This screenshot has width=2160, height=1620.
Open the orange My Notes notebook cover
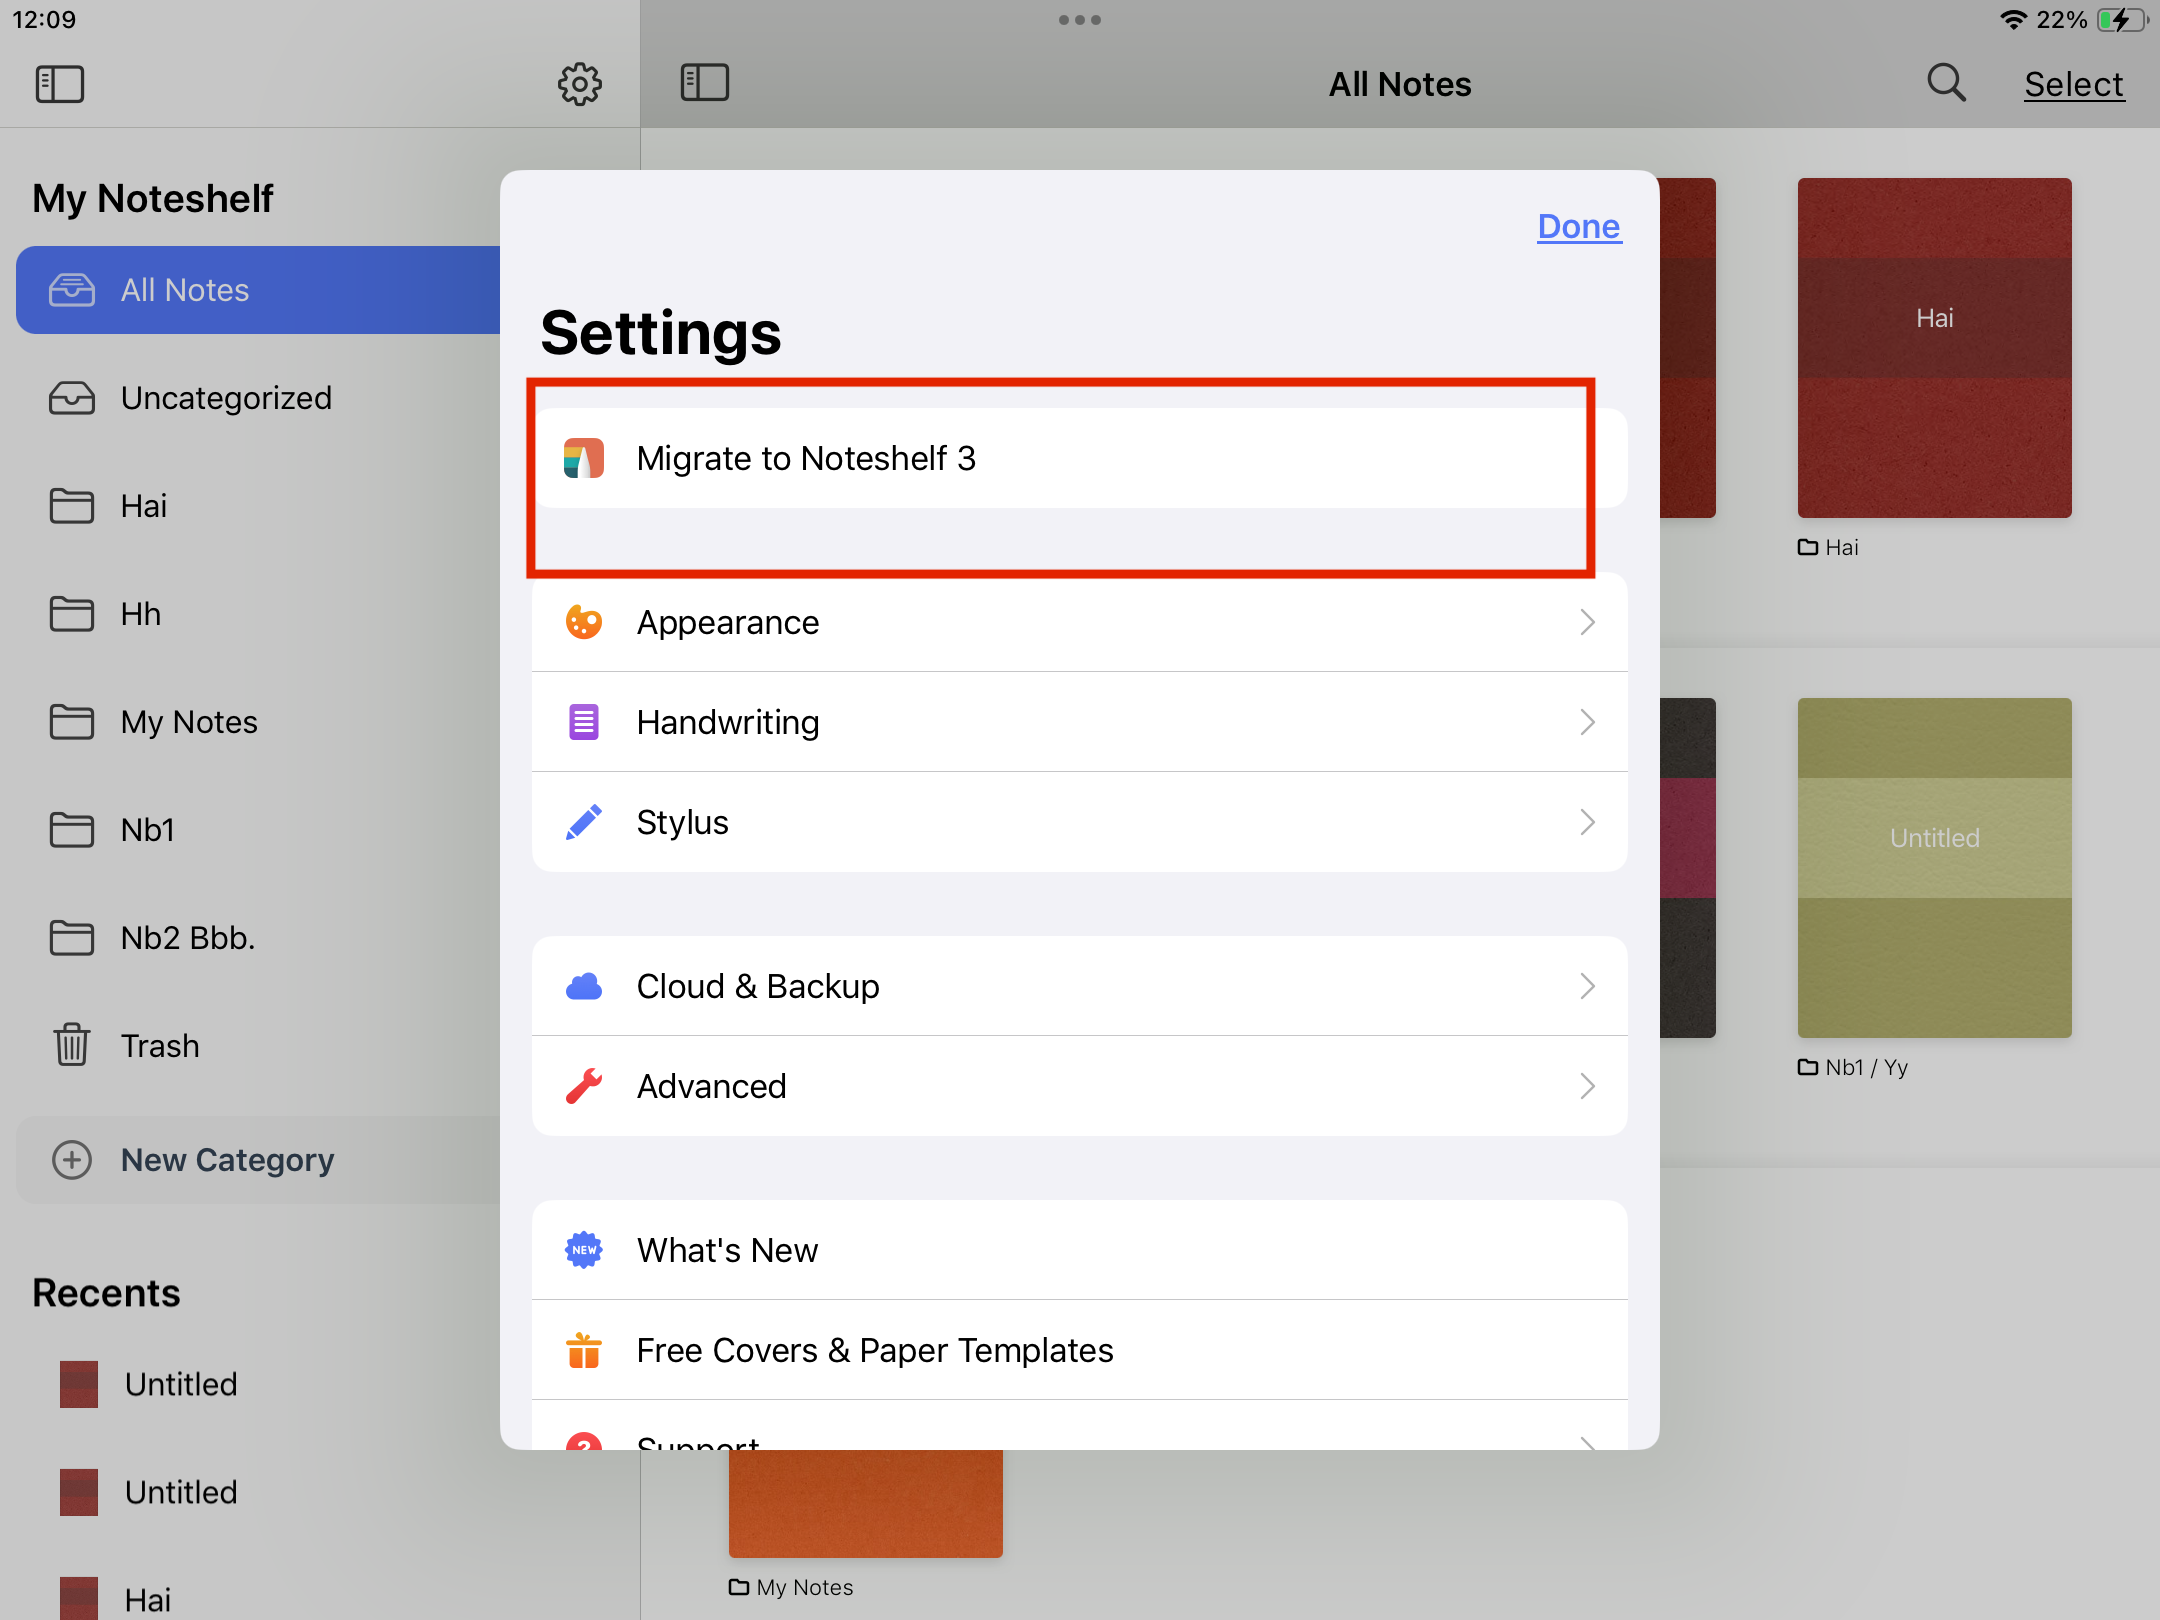(866, 1503)
